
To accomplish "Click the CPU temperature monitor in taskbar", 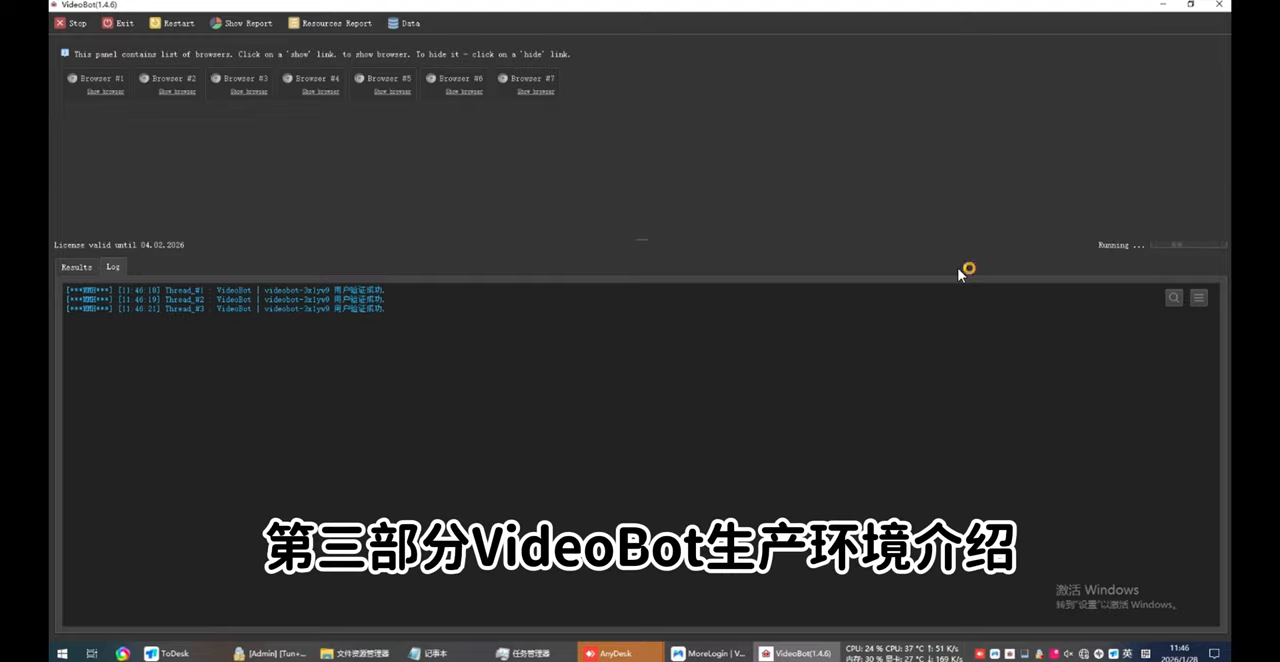I will [x=904, y=653].
